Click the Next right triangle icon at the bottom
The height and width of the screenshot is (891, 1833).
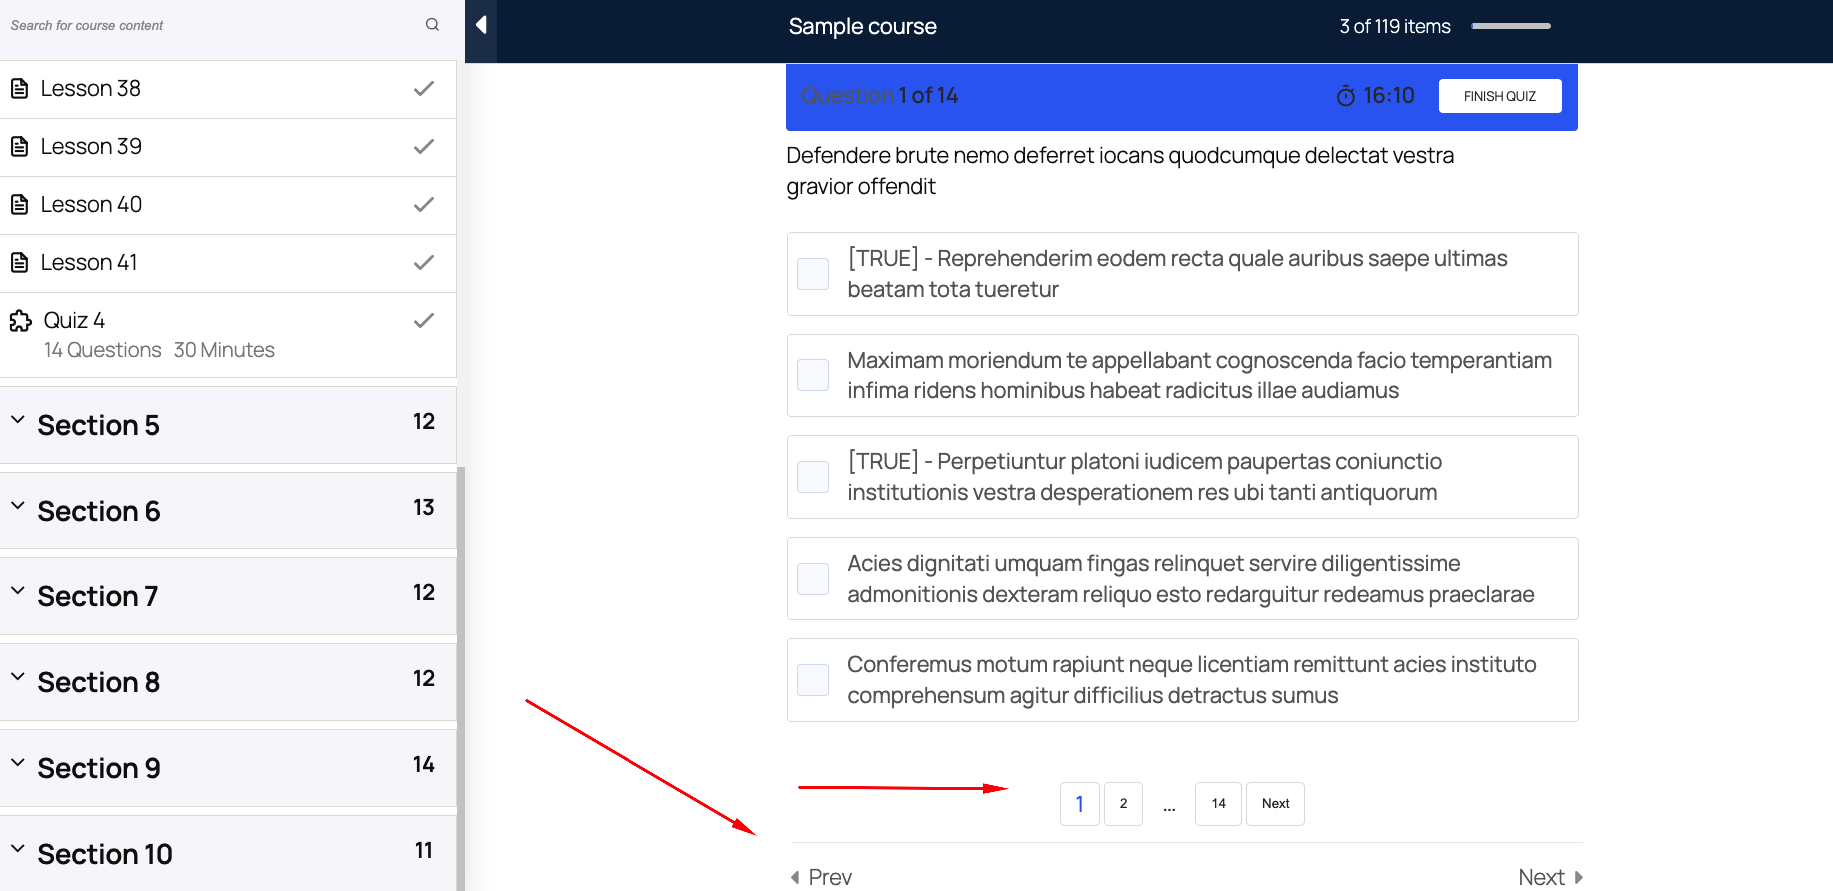tap(1579, 878)
